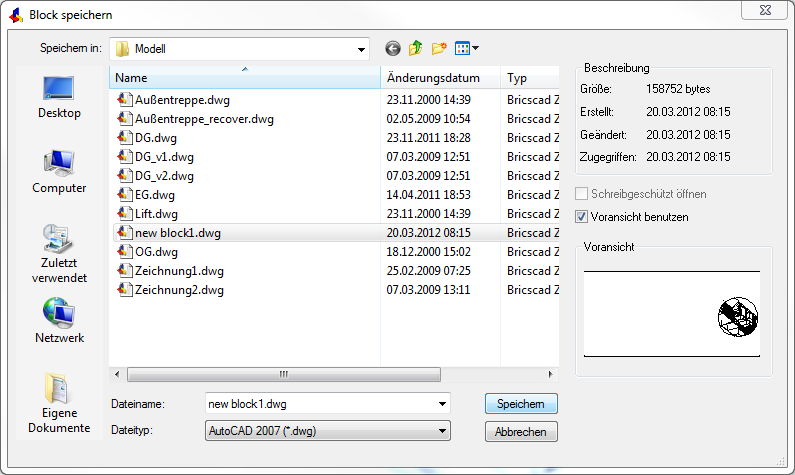Expand the Dateiname dropdown arrow

pos(442,404)
